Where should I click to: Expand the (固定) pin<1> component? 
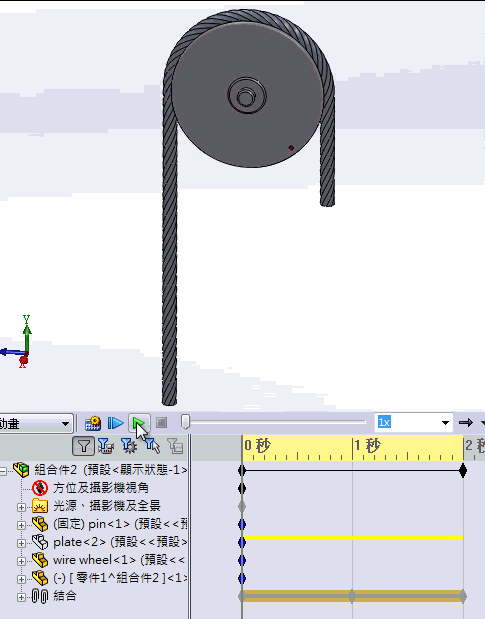[x=21, y=525]
